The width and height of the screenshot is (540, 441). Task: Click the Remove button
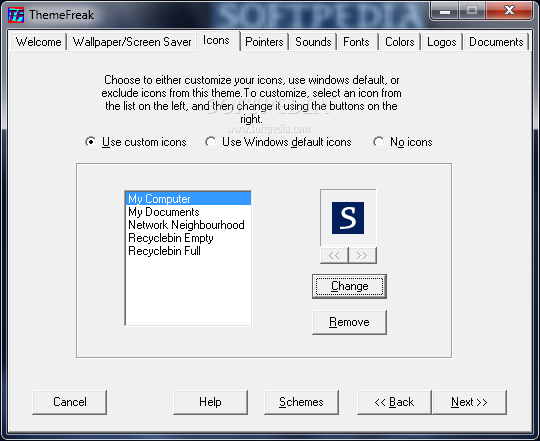click(350, 322)
